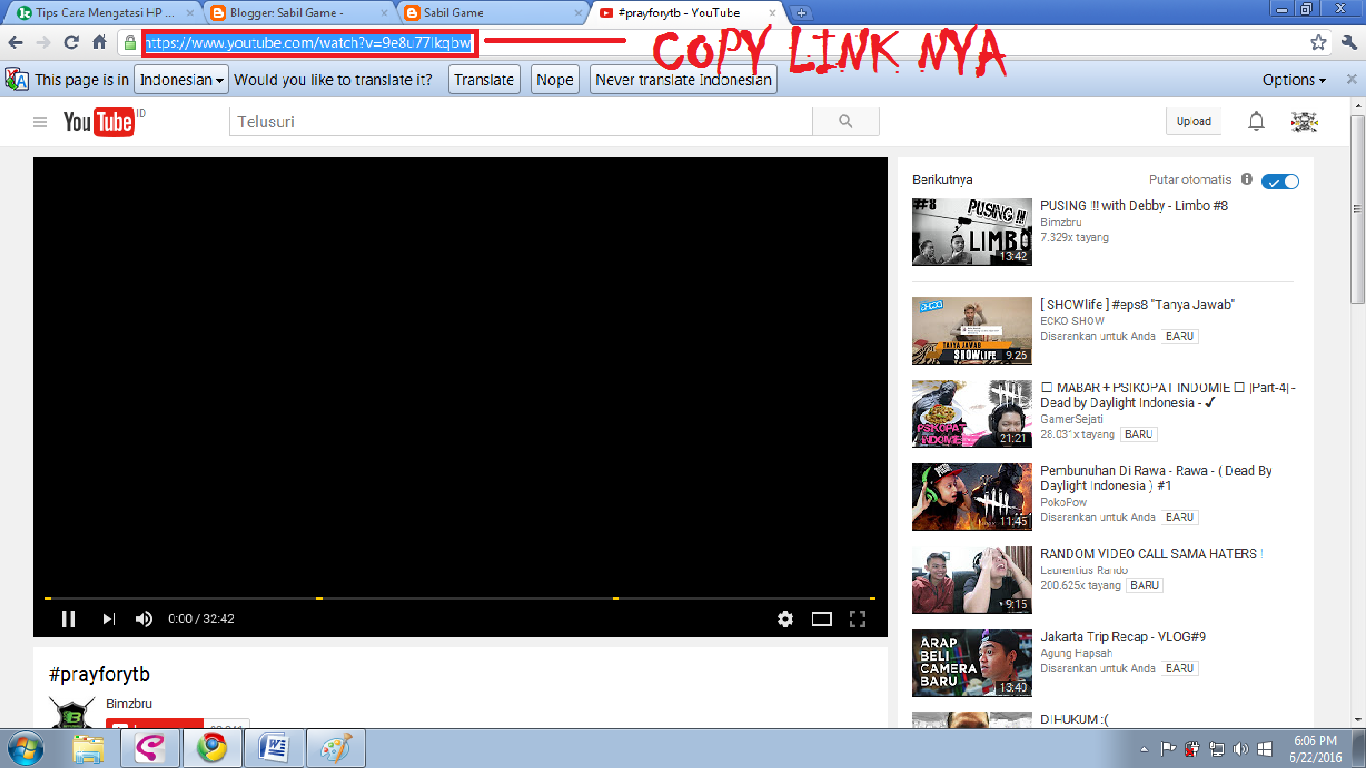
Task: Skip to the next video
Action: point(109,619)
